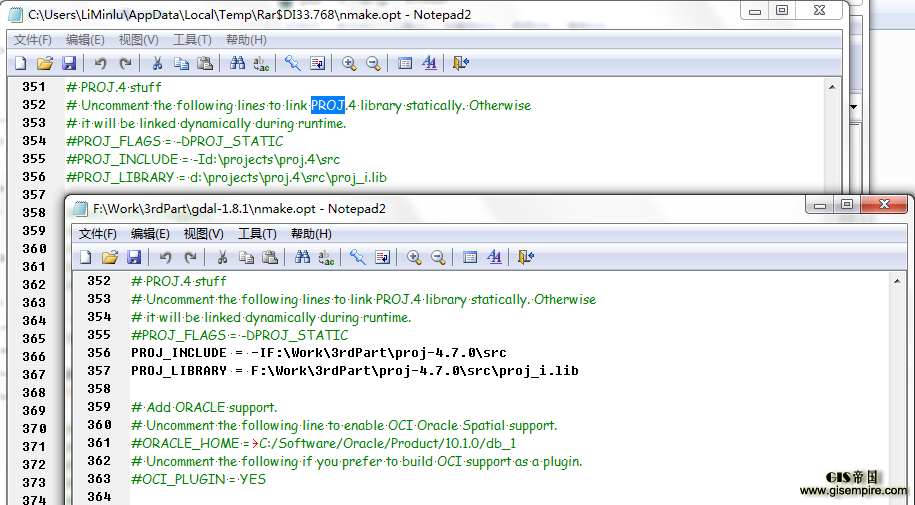This screenshot has height=505, width=915.
Task: Redo icon in the back Temp nmake.opt window
Action: point(125,63)
